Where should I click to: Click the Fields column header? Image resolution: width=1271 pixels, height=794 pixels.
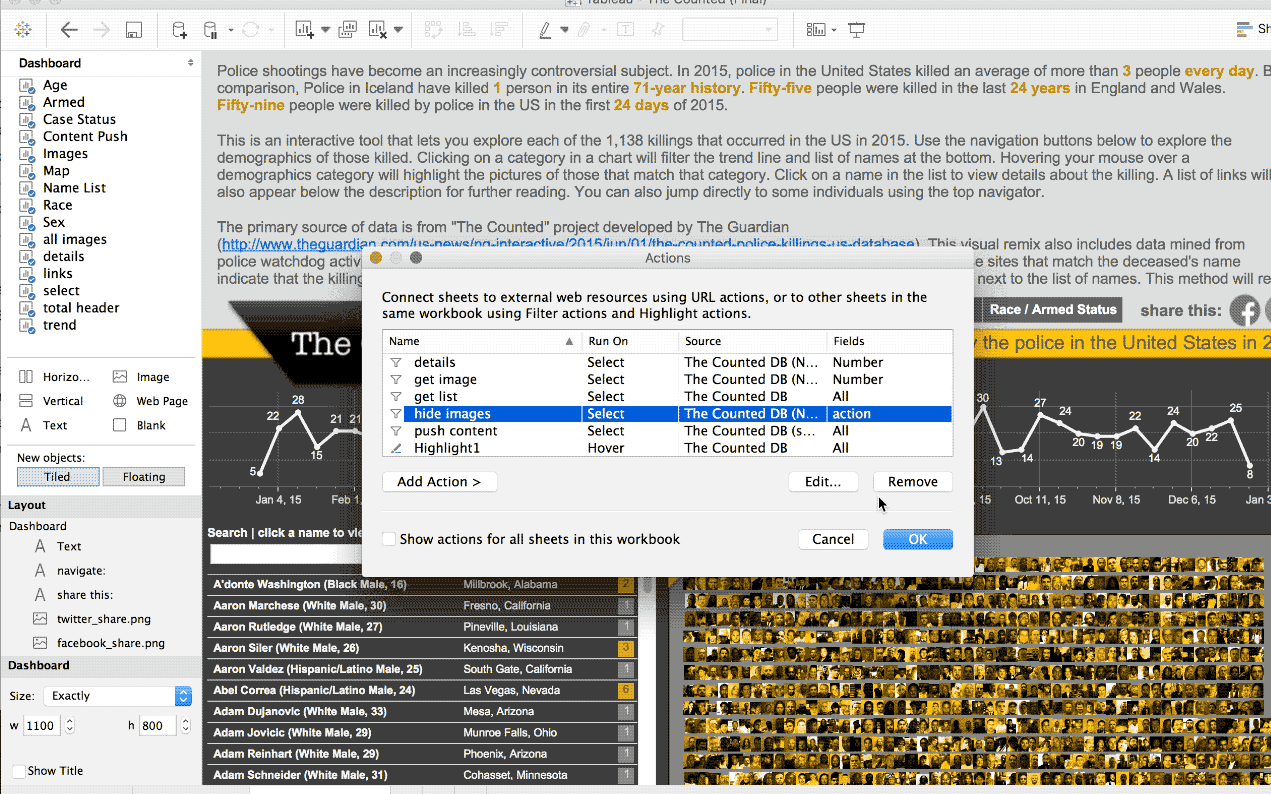[x=889, y=341]
